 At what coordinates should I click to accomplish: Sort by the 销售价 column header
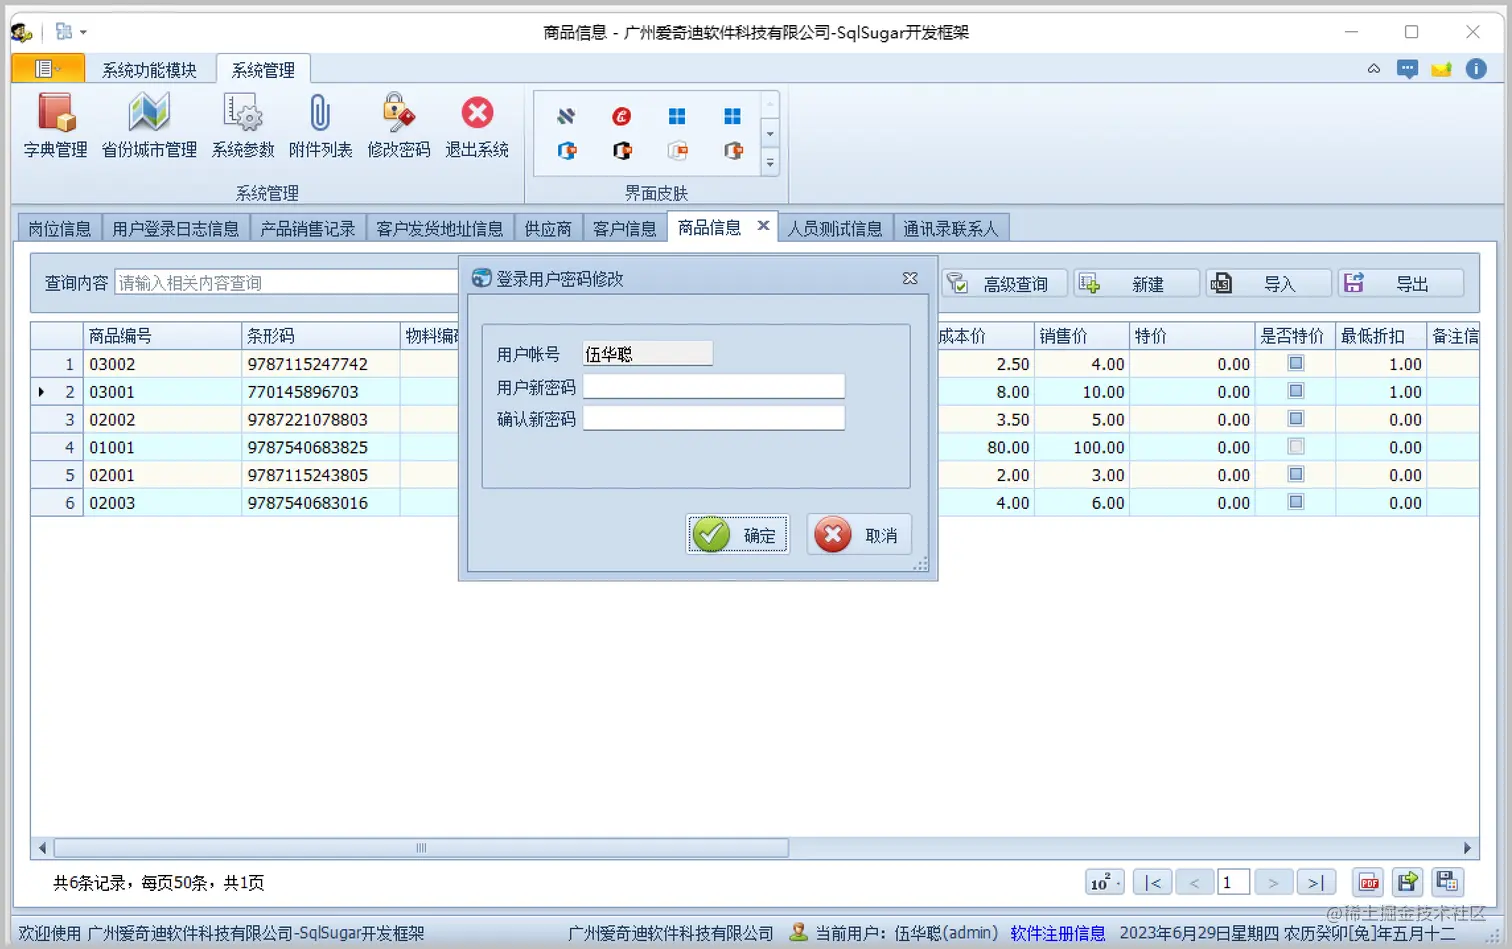tap(1080, 336)
